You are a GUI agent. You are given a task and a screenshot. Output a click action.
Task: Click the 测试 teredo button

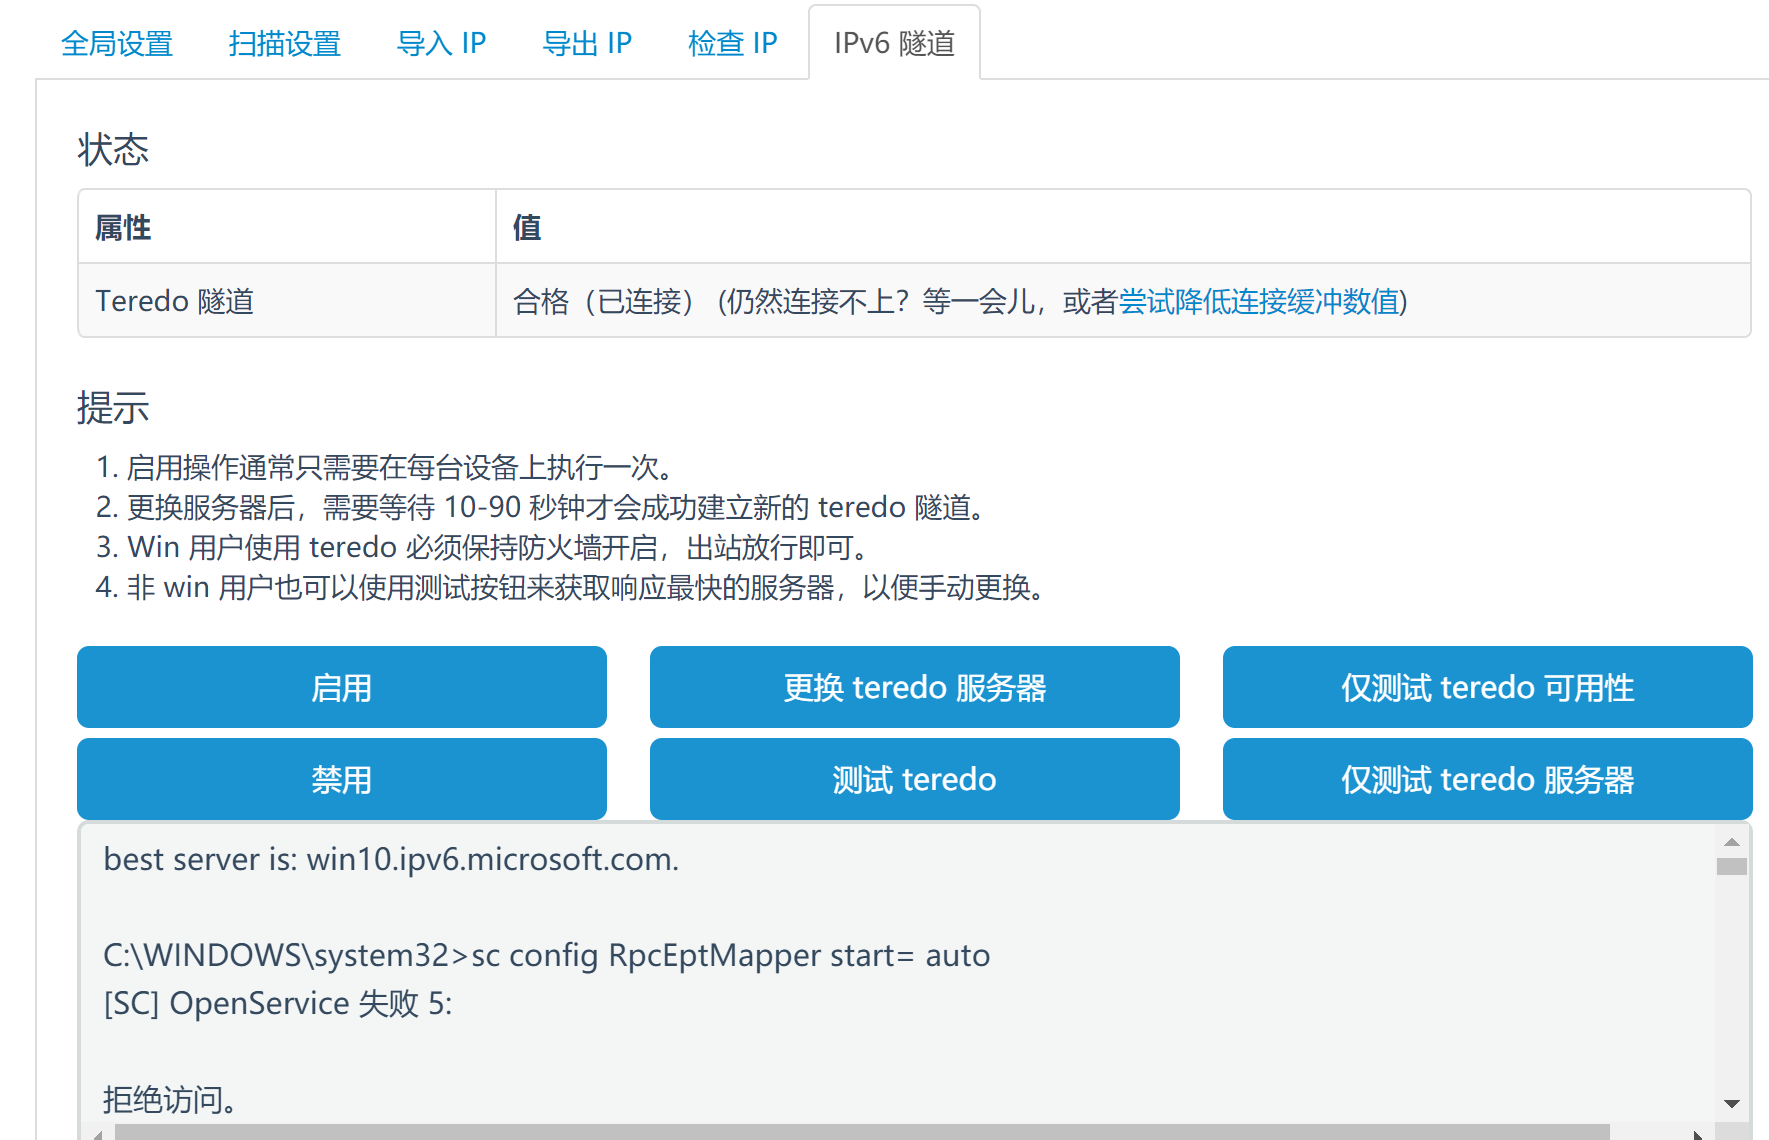(914, 779)
